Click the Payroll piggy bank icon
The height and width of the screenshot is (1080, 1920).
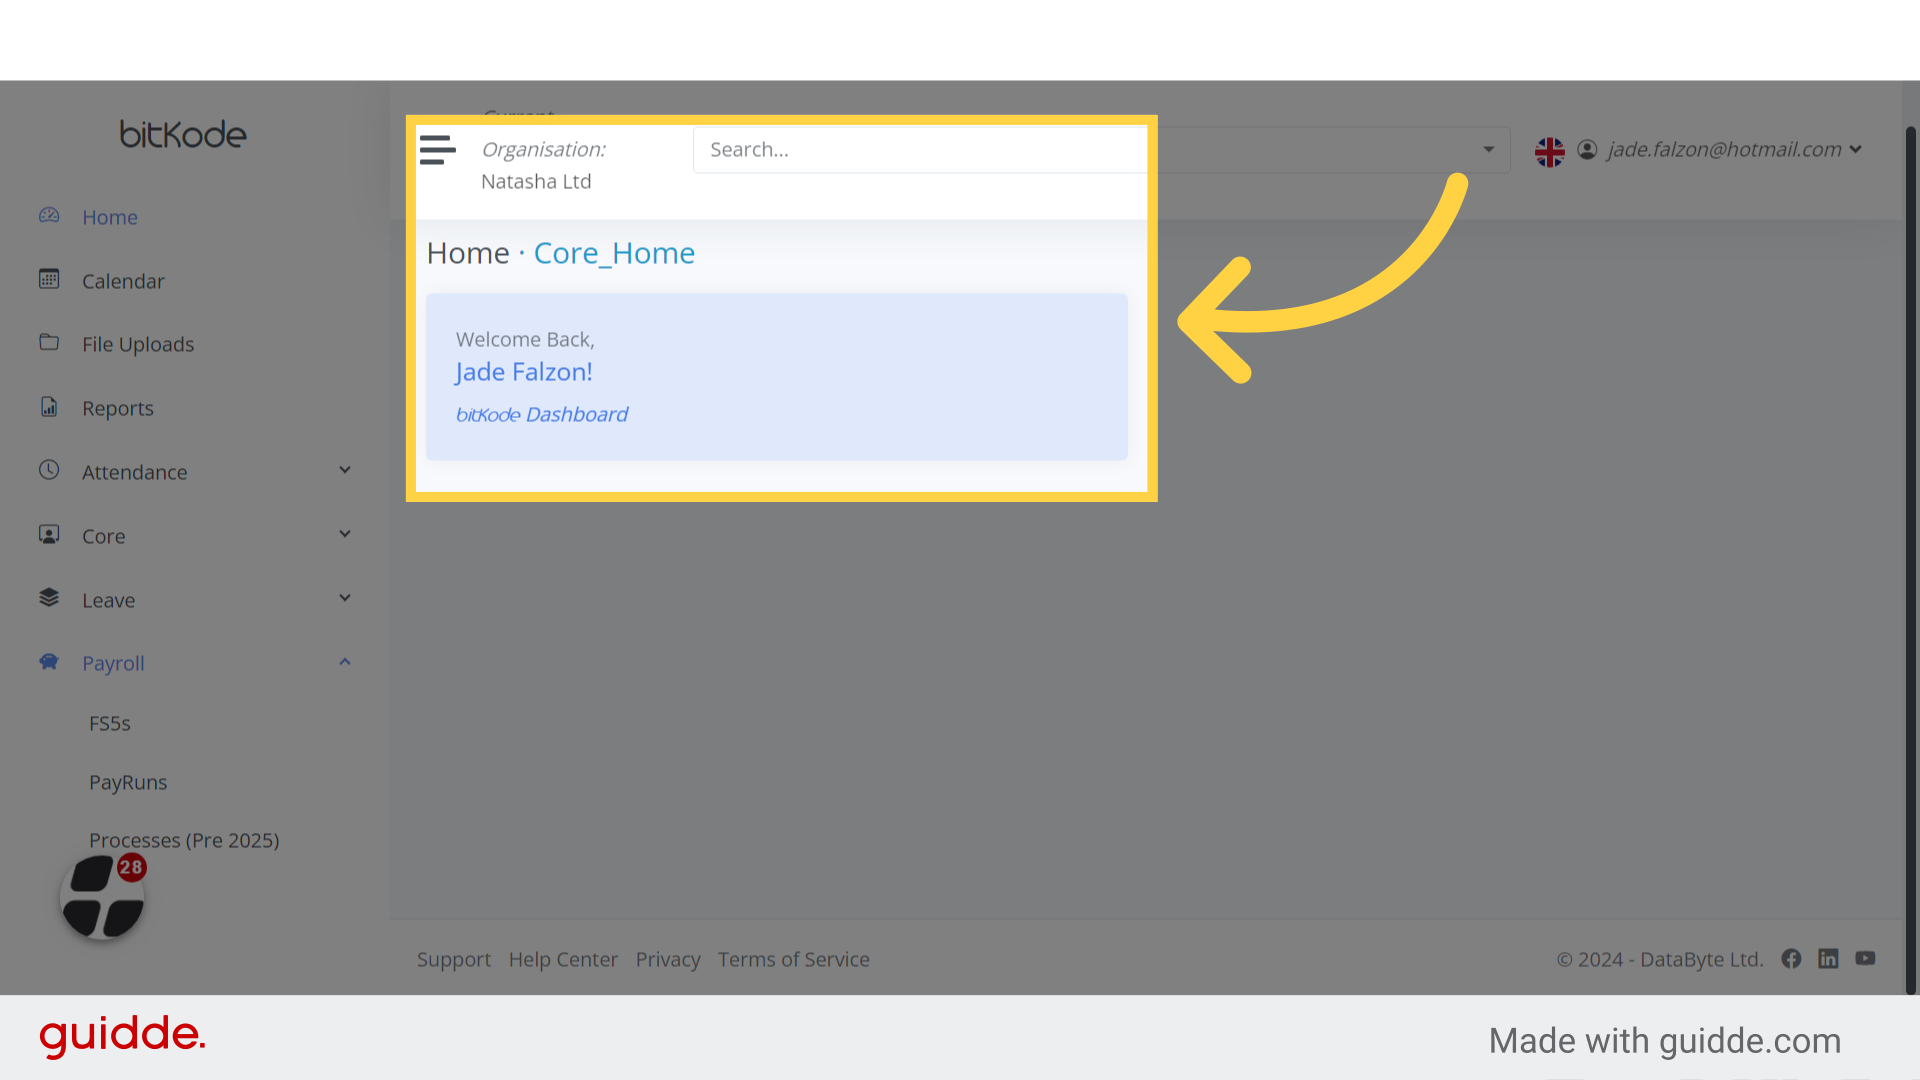pos(49,662)
